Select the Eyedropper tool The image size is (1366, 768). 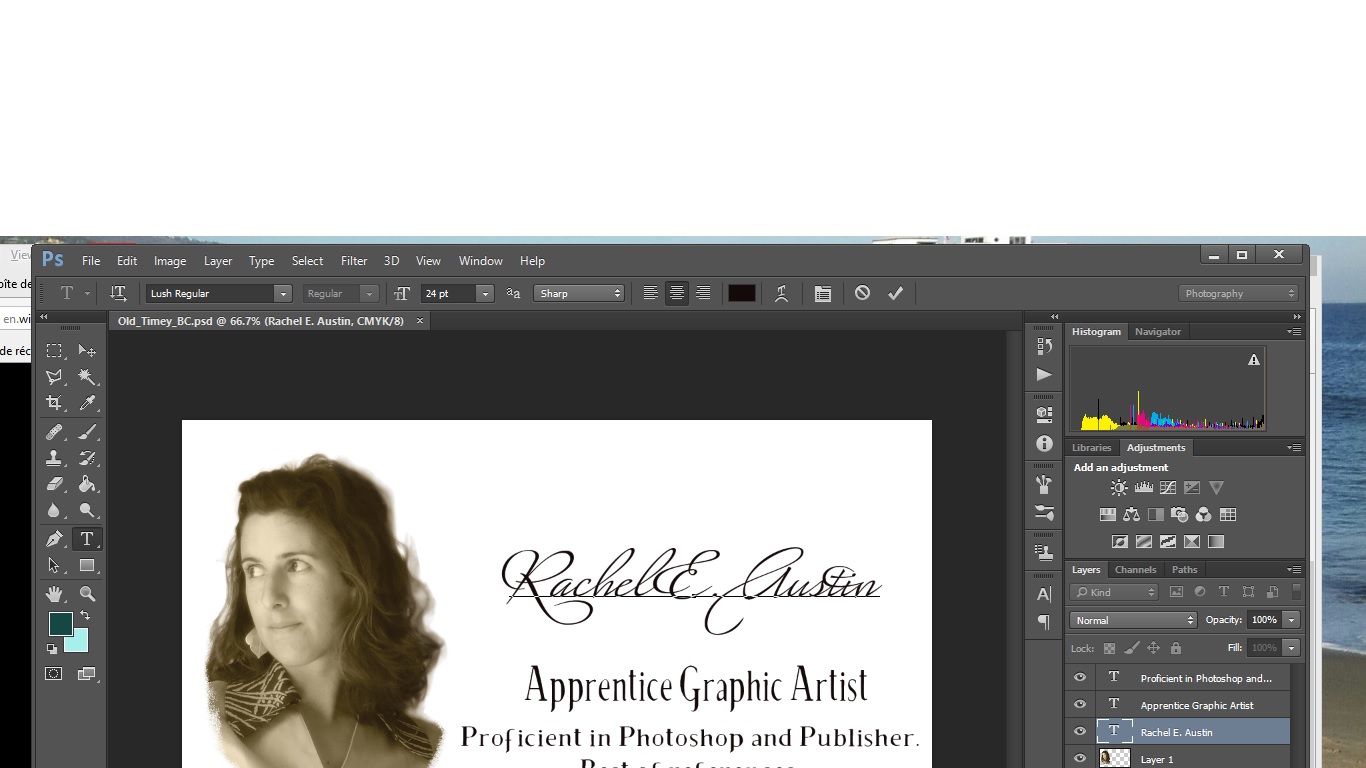[x=87, y=403]
